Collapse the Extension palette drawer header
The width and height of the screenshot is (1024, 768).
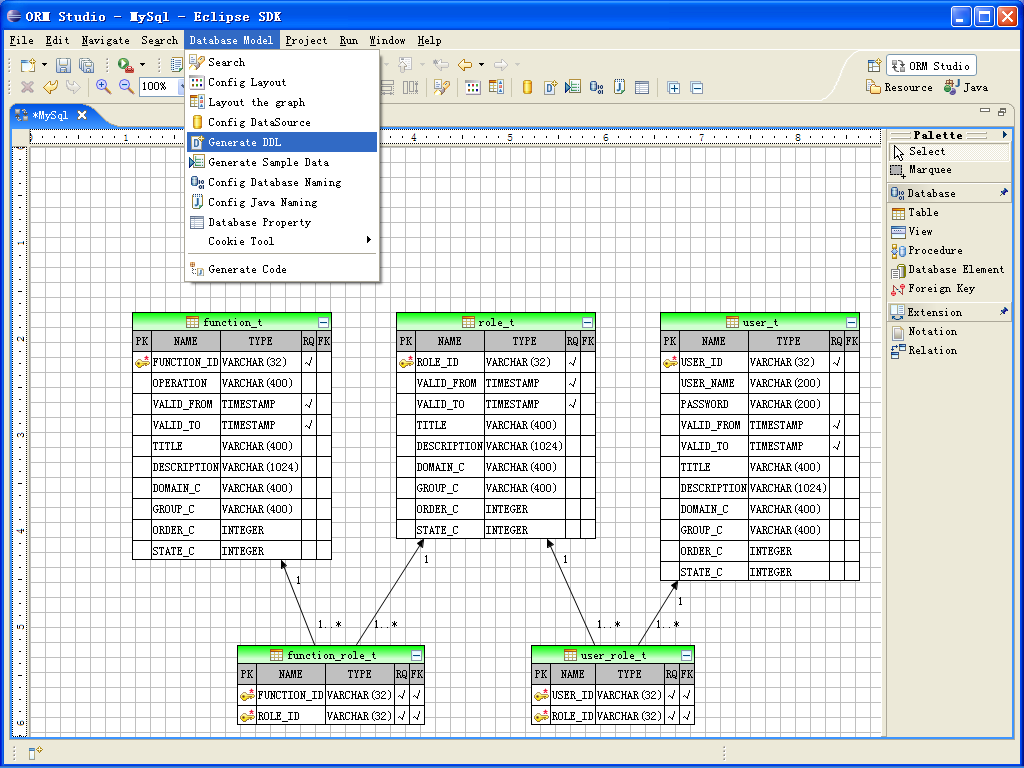(x=949, y=312)
